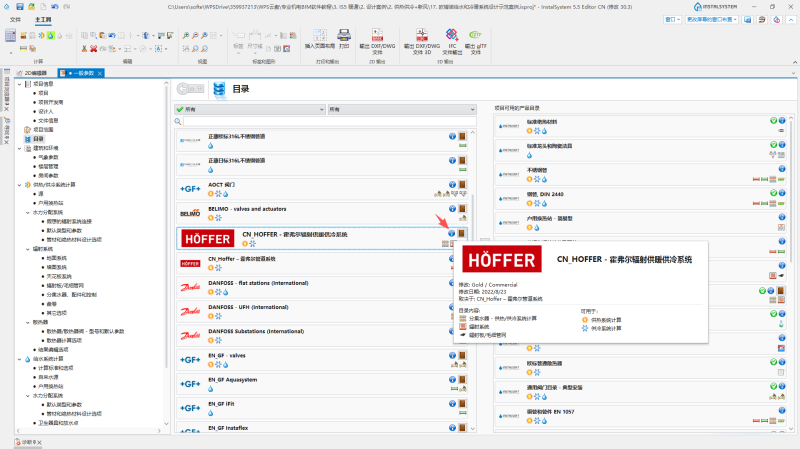800x449 pixels.
Task: Select EN_GF - valves catalog entry
Action: 322,359
